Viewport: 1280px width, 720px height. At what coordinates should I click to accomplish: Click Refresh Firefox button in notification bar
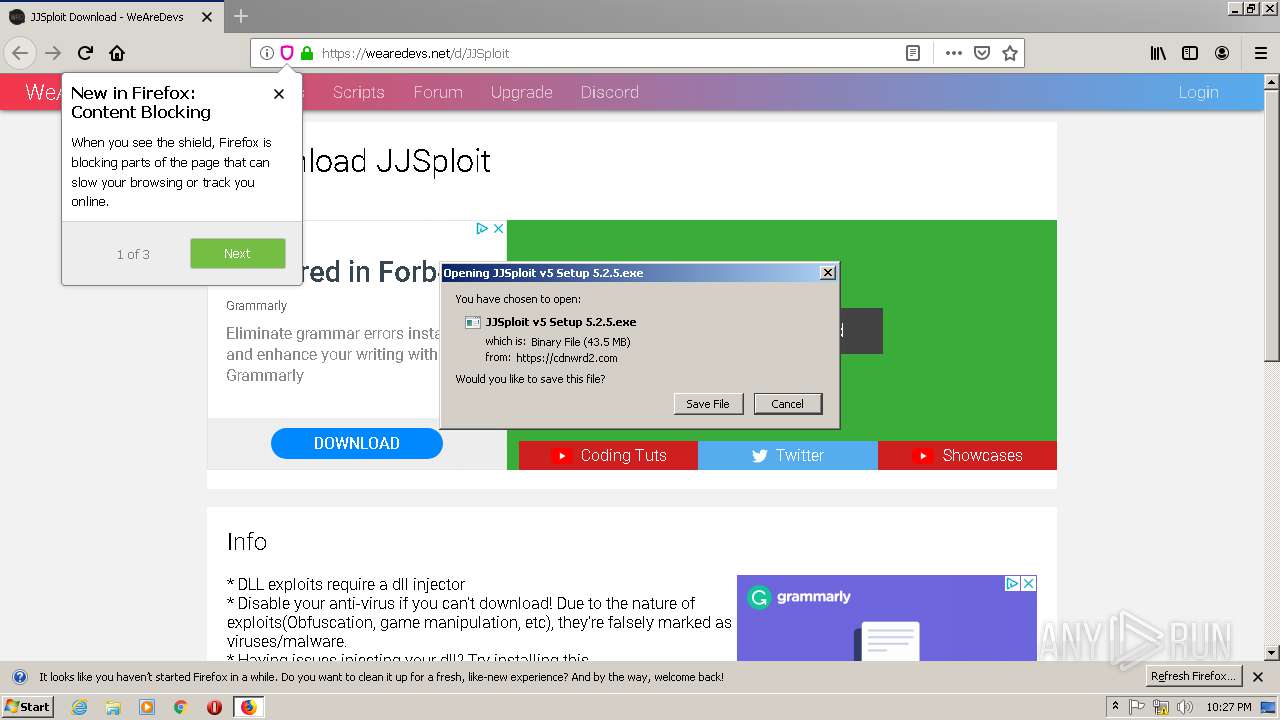tap(1193, 677)
